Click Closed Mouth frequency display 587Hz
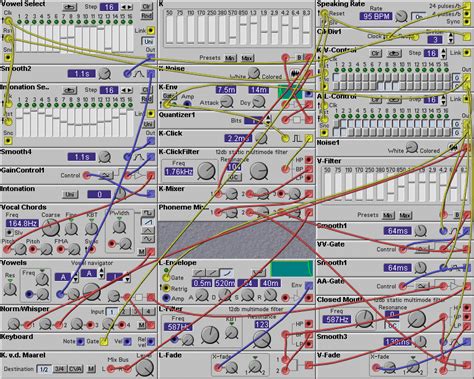 337,319
